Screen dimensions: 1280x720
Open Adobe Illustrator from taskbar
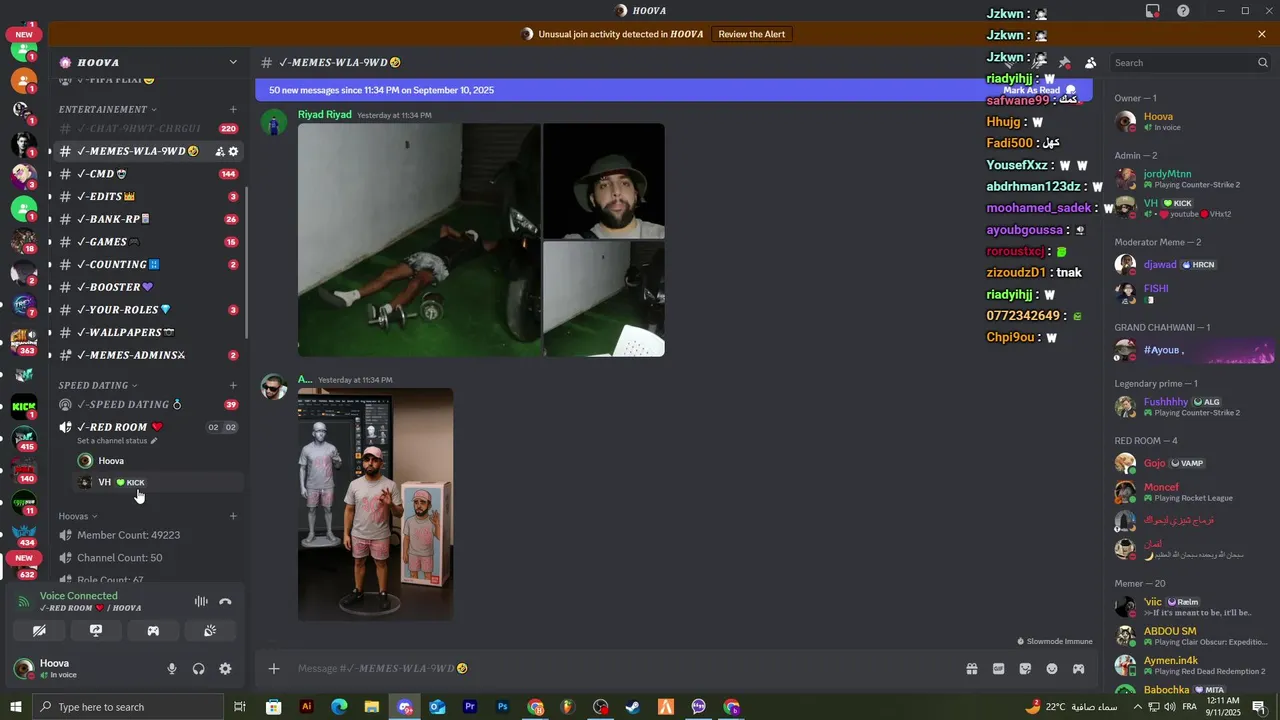coord(307,707)
